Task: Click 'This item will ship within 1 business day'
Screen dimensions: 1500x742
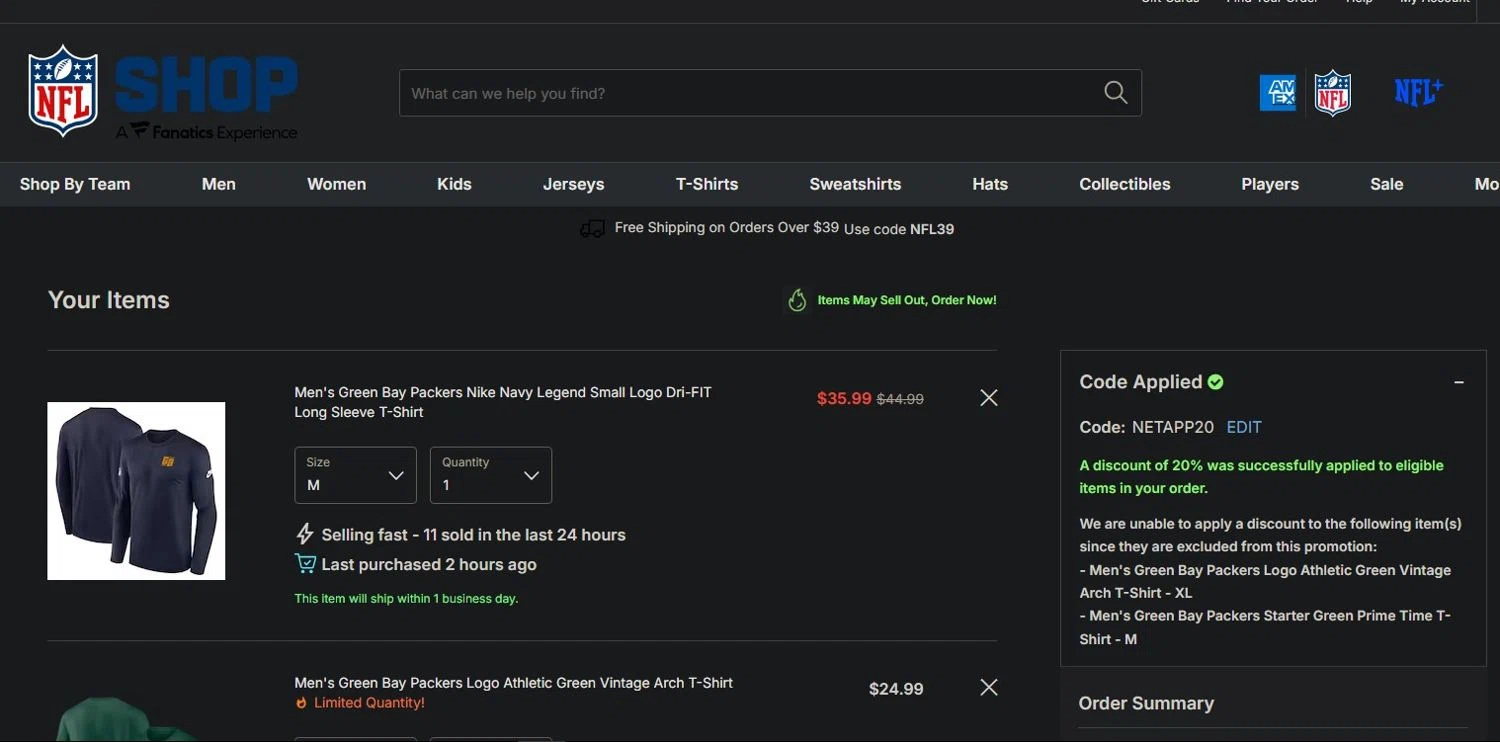Action: [406, 599]
